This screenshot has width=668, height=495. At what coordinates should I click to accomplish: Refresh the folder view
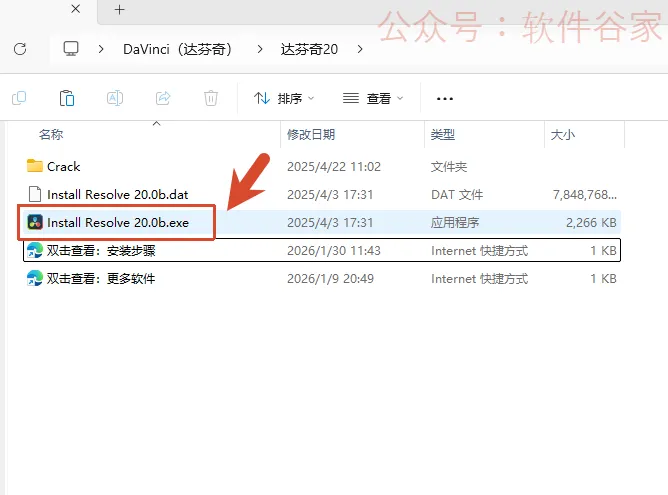(x=20, y=49)
